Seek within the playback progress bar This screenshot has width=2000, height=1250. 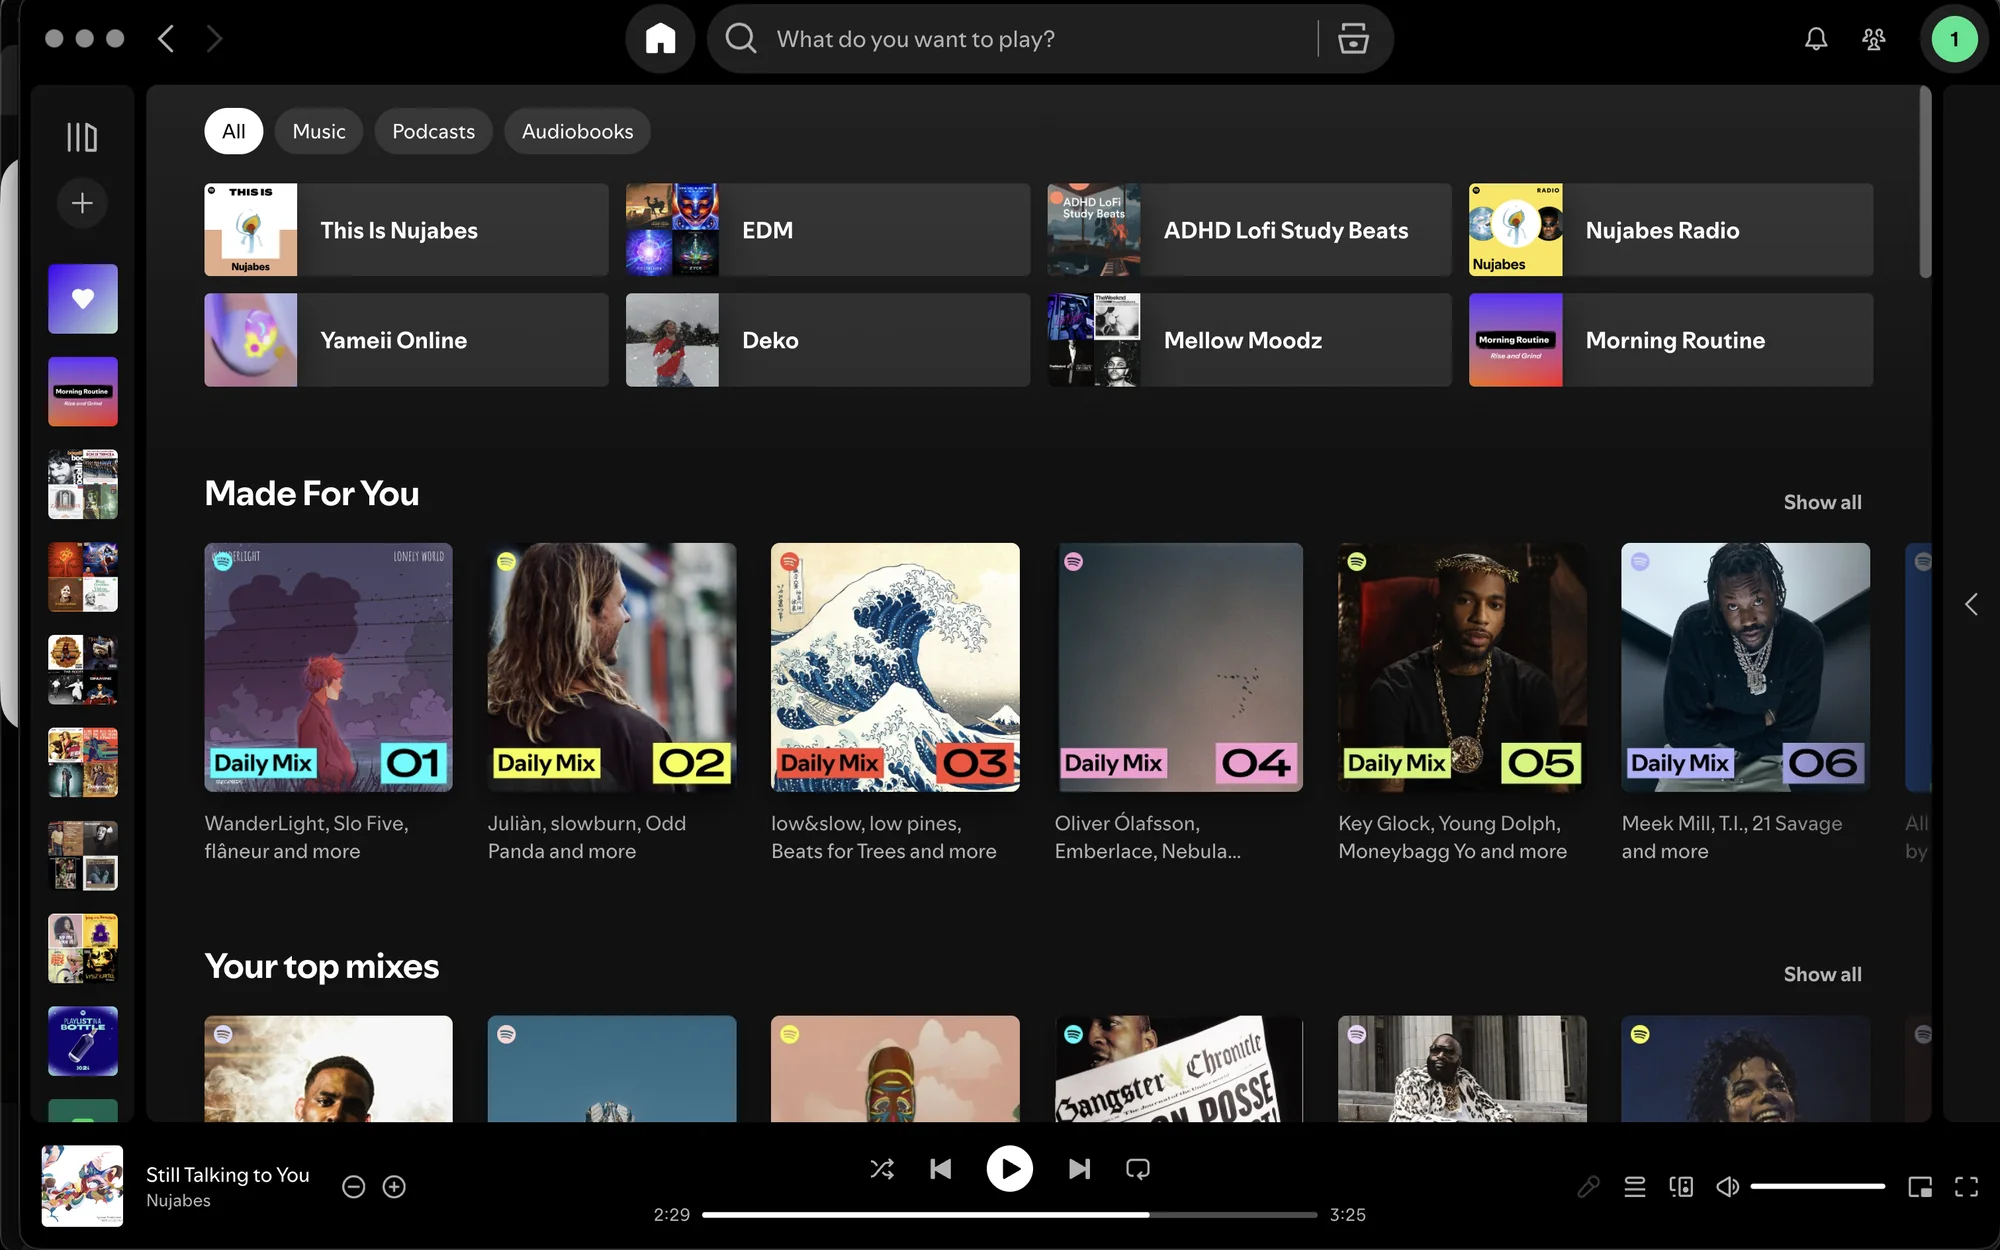pyautogui.click(x=1009, y=1215)
